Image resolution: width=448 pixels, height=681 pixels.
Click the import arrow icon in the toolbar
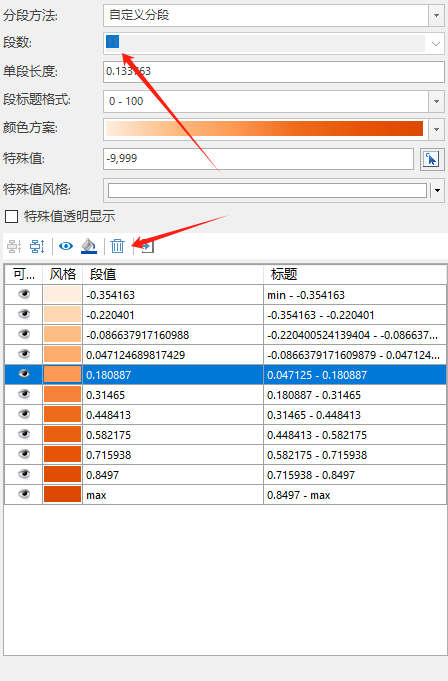coord(147,247)
